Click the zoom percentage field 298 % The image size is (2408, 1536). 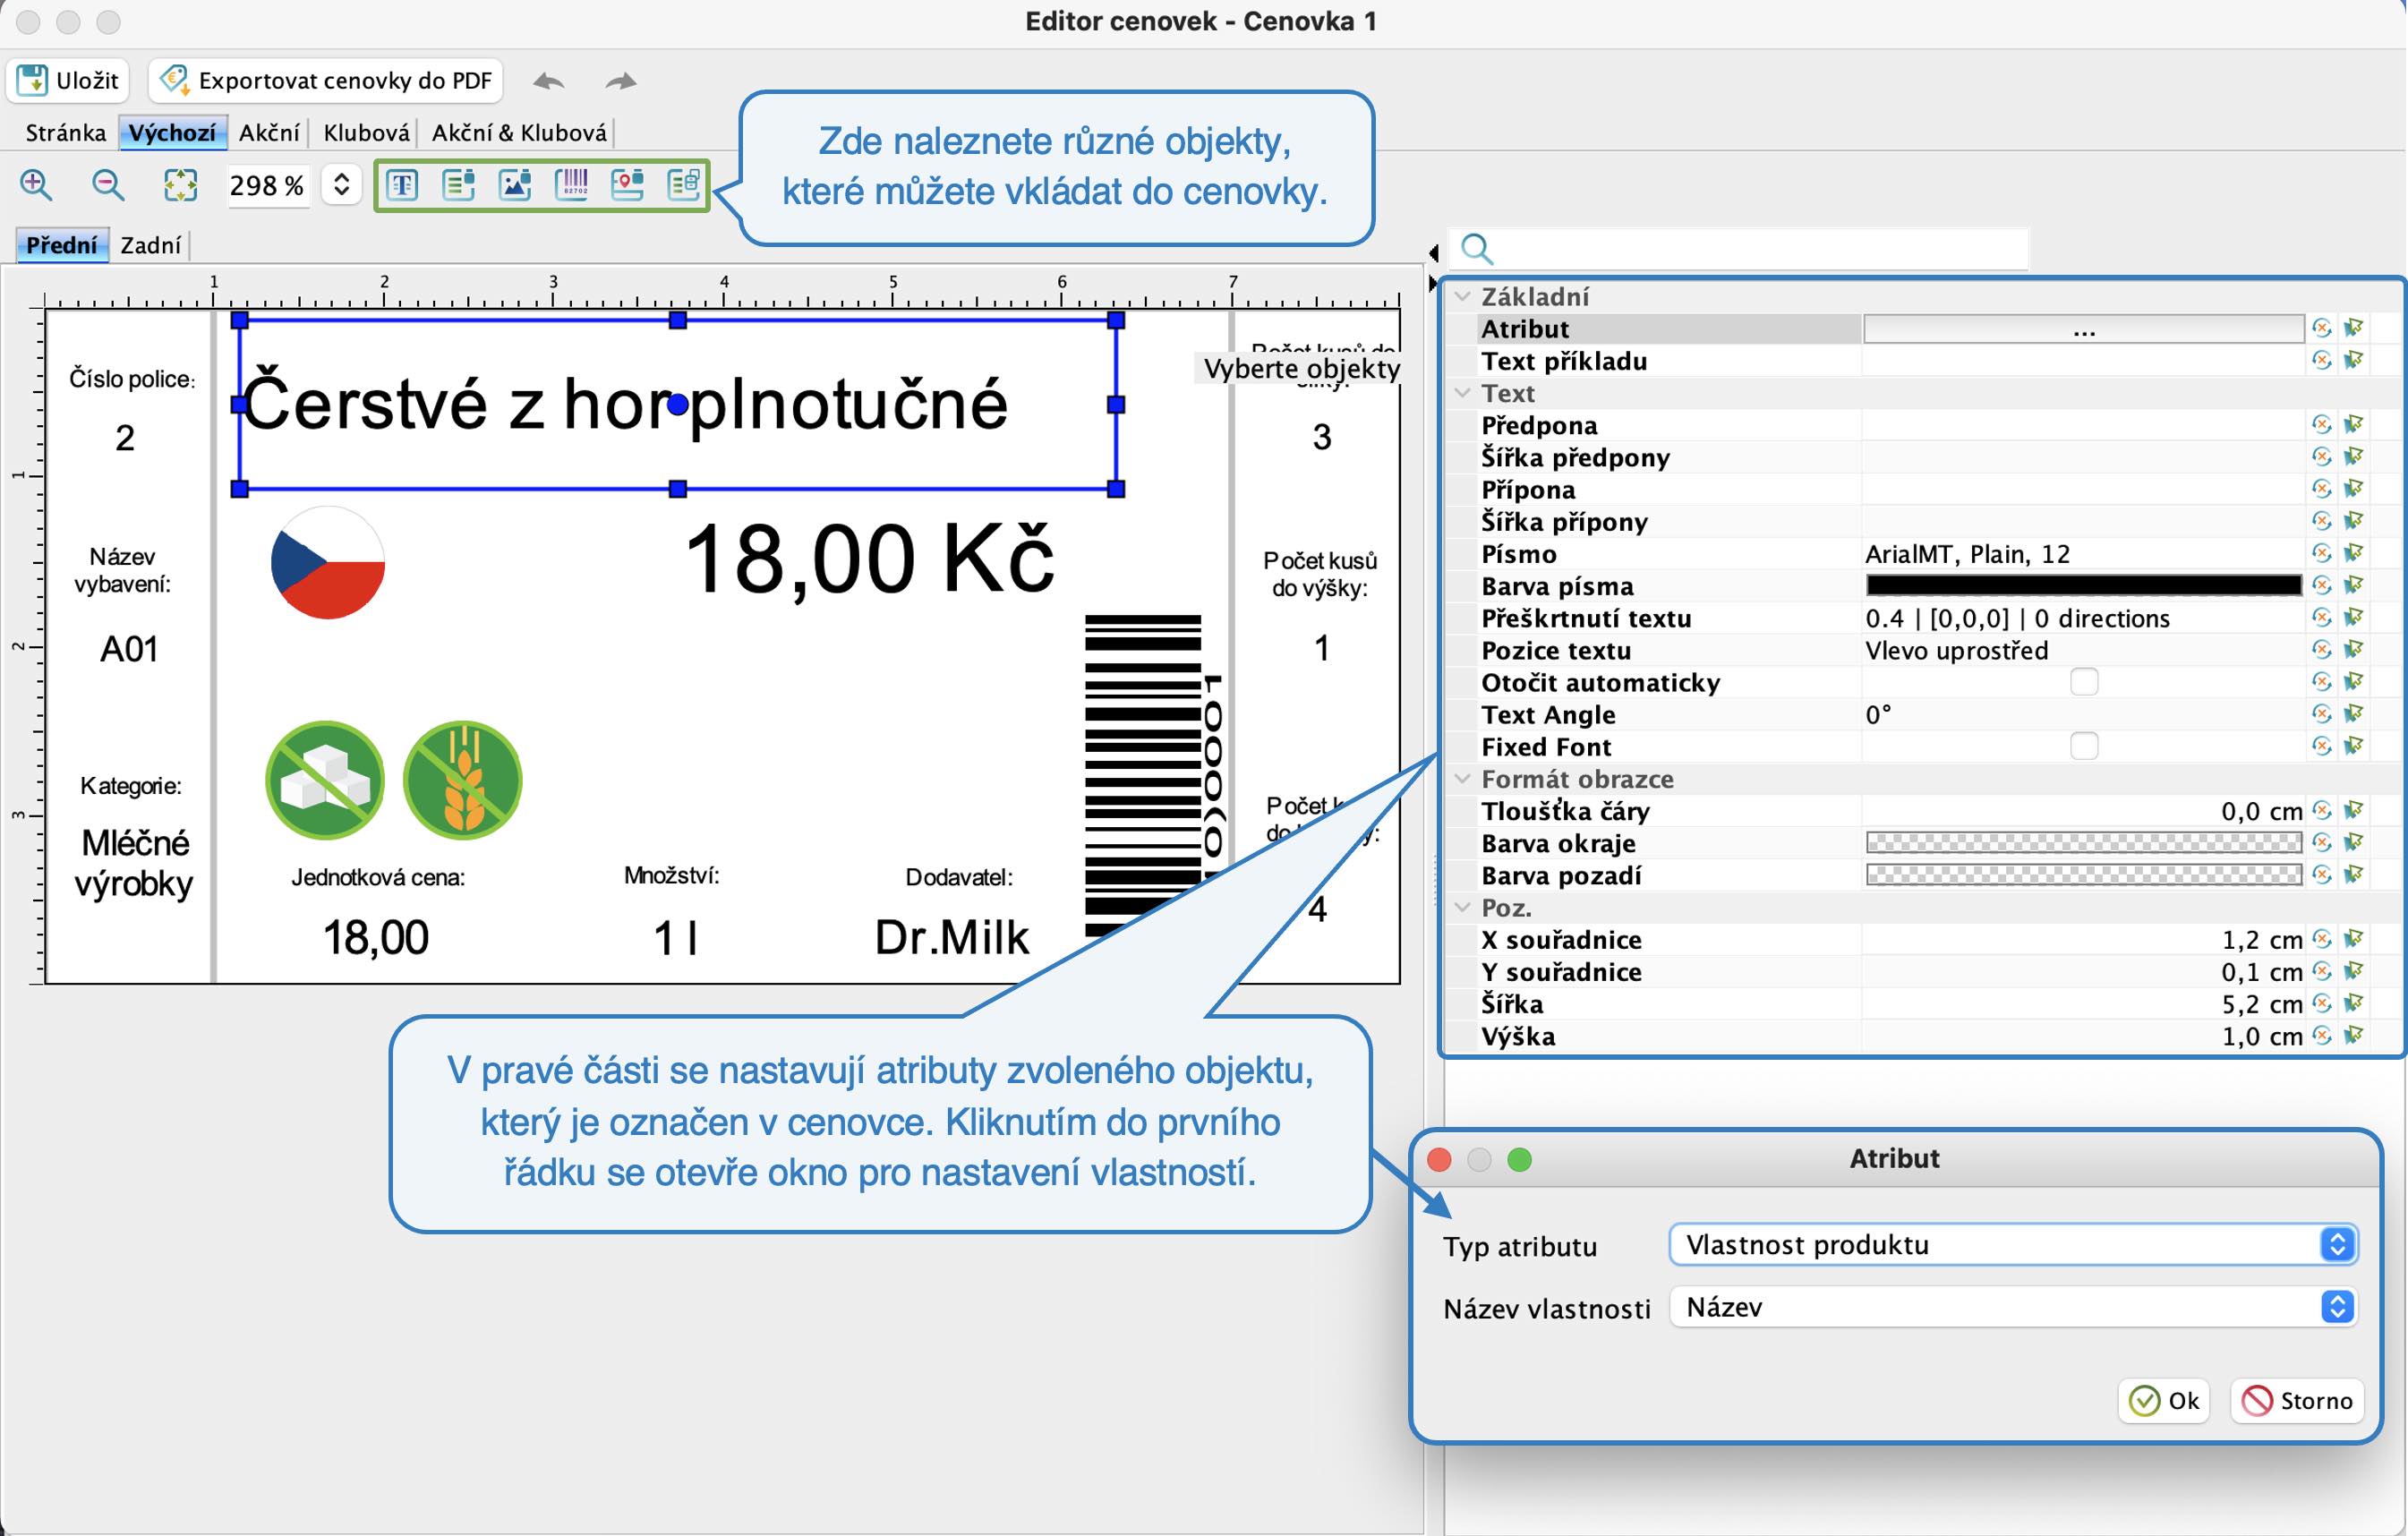[x=267, y=185]
